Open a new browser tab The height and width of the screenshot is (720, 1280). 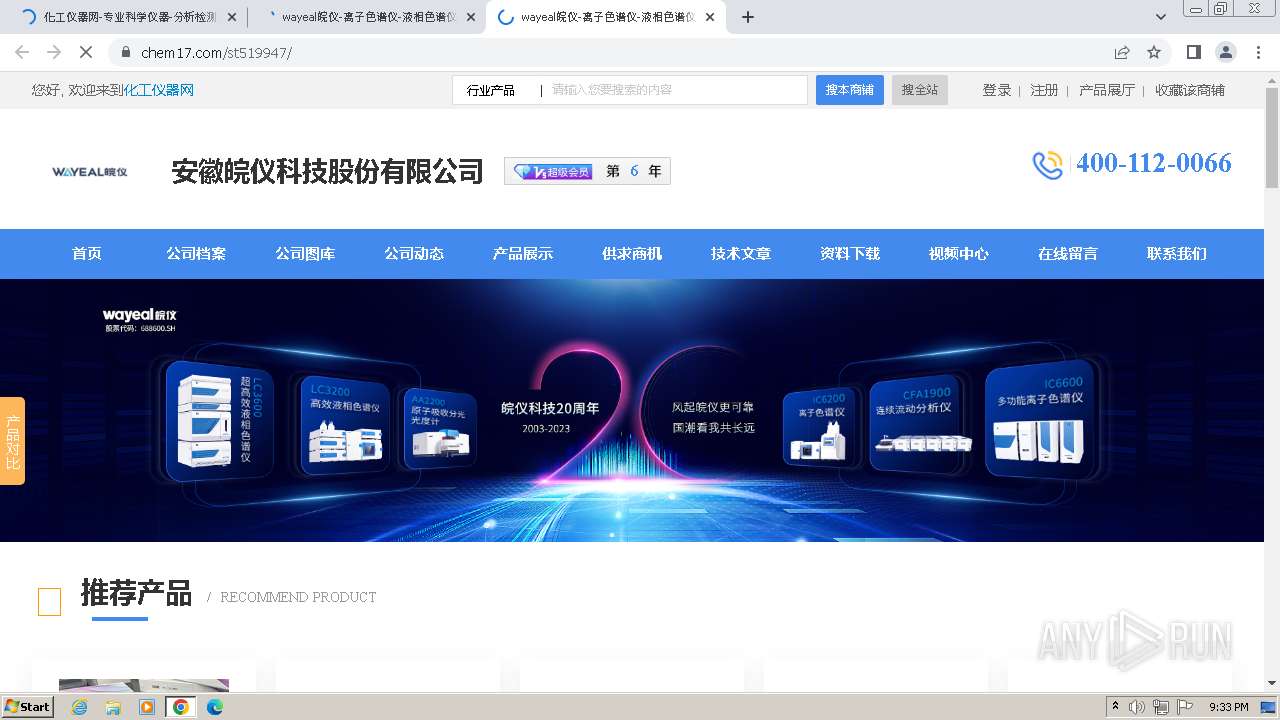pyautogui.click(x=748, y=17)
